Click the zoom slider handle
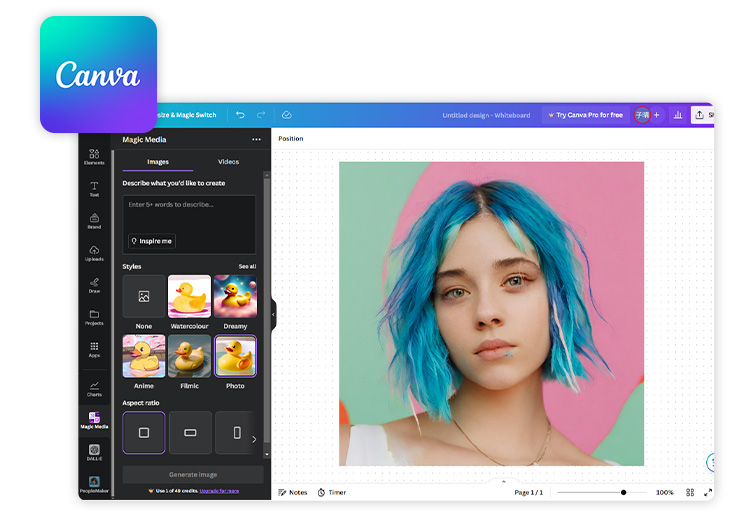The height and width of the screenshot is (514, 750). [623, 492]
